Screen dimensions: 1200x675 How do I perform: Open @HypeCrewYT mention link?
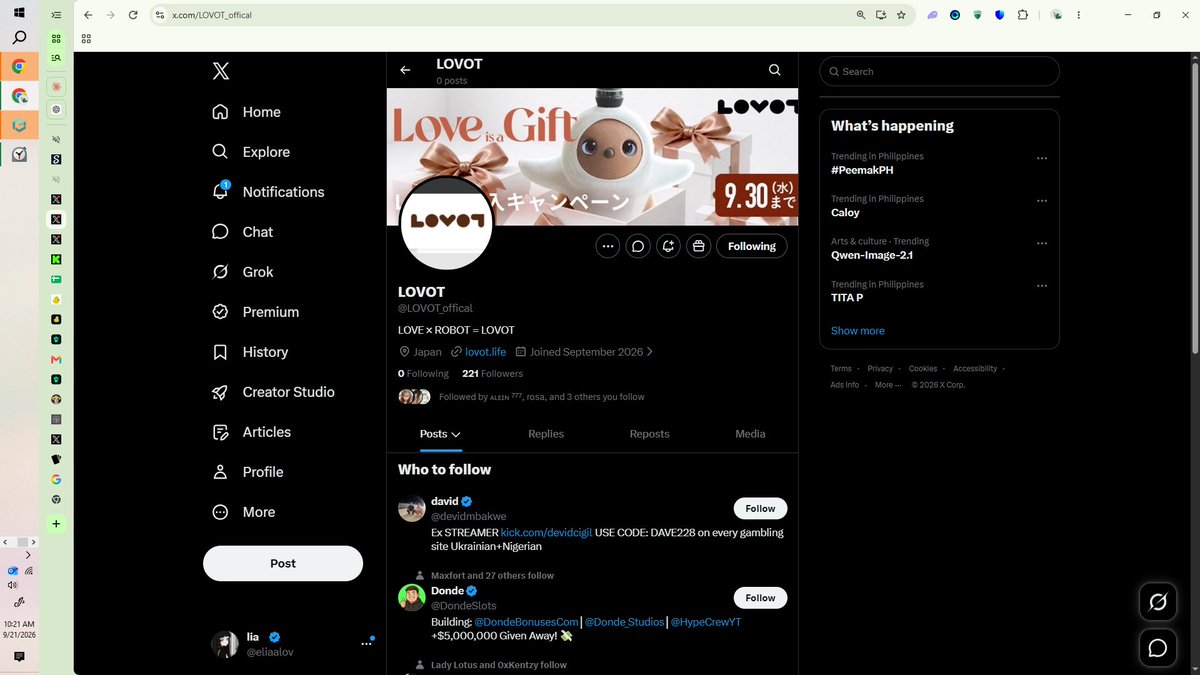click(x=706, y=622)
